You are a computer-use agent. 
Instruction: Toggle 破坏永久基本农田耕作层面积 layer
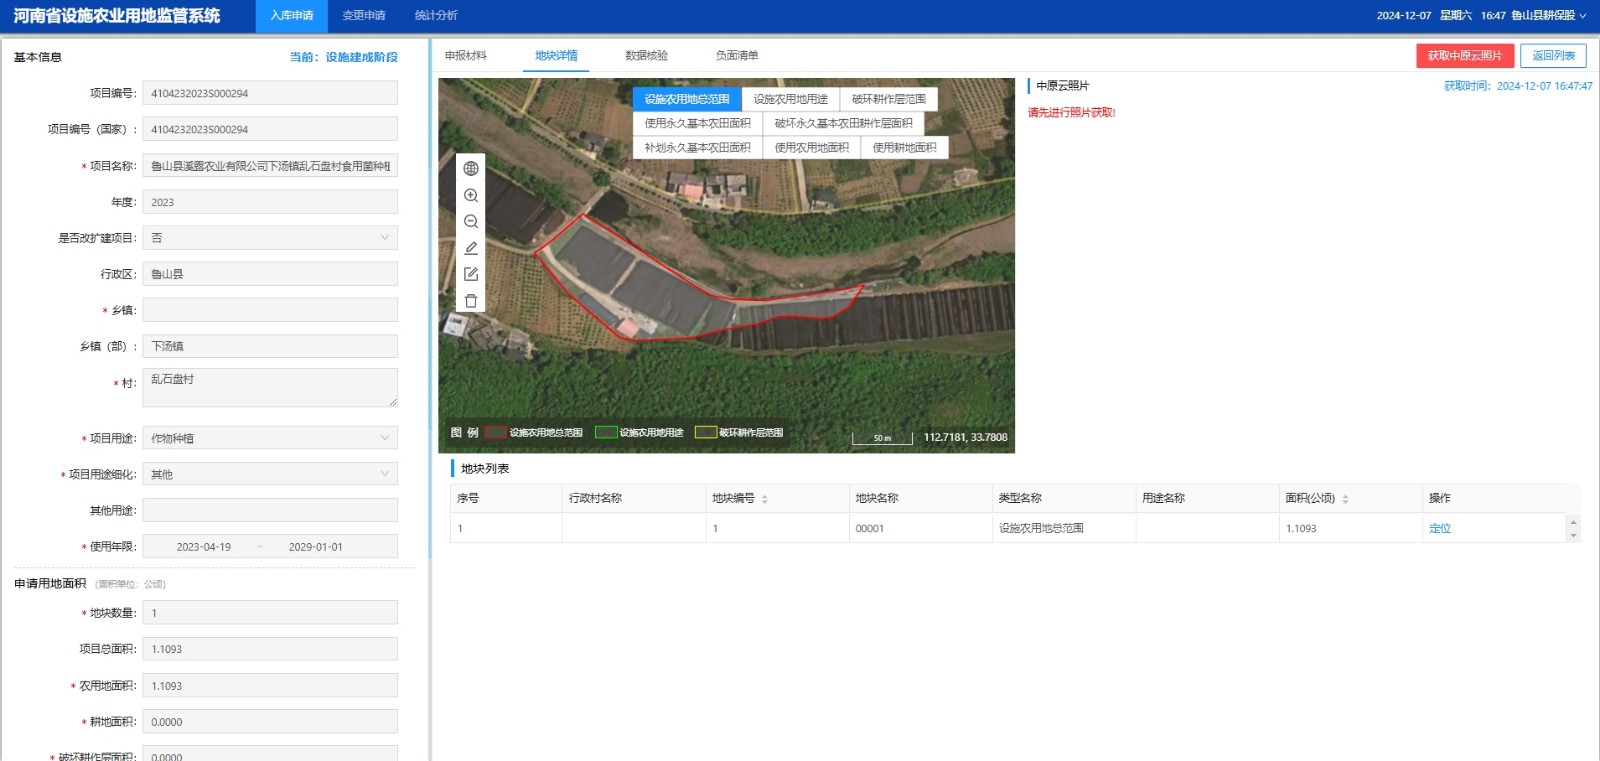click(x=844, y=123)
